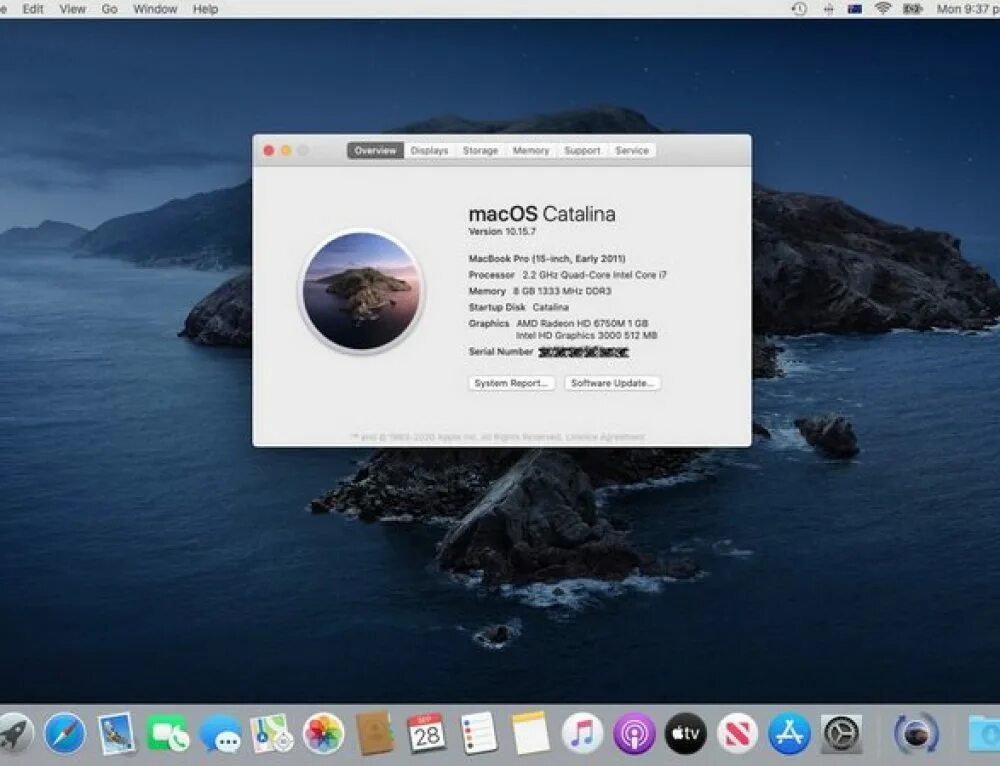Switch to the Service tab
This screenshot has width=1000, height=766.
632,151
